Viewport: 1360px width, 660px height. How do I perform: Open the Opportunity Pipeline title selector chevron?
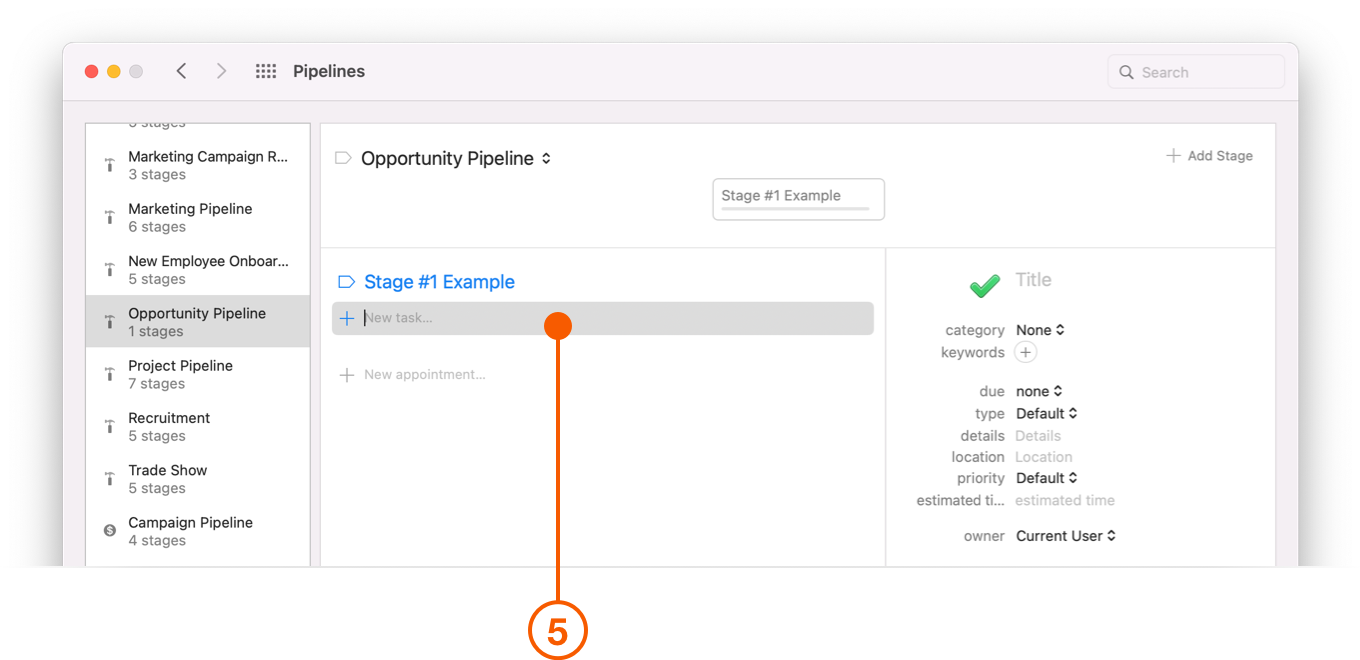coord(546,158)
